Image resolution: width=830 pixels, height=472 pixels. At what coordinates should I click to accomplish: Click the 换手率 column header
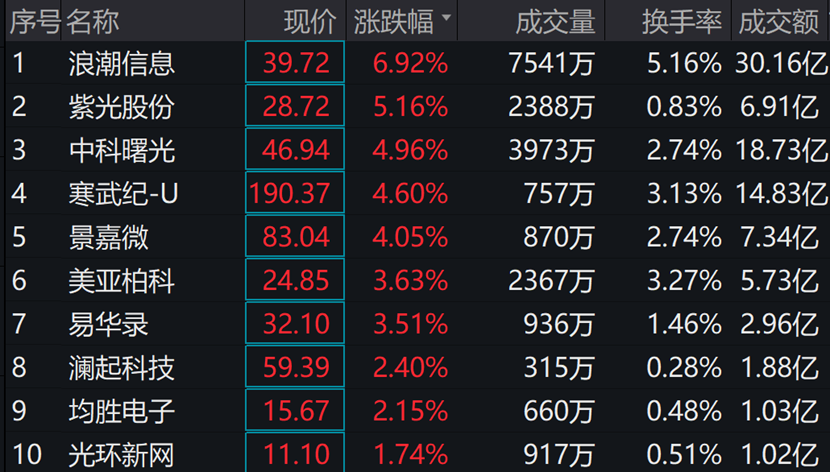click(x=682, y=22)
